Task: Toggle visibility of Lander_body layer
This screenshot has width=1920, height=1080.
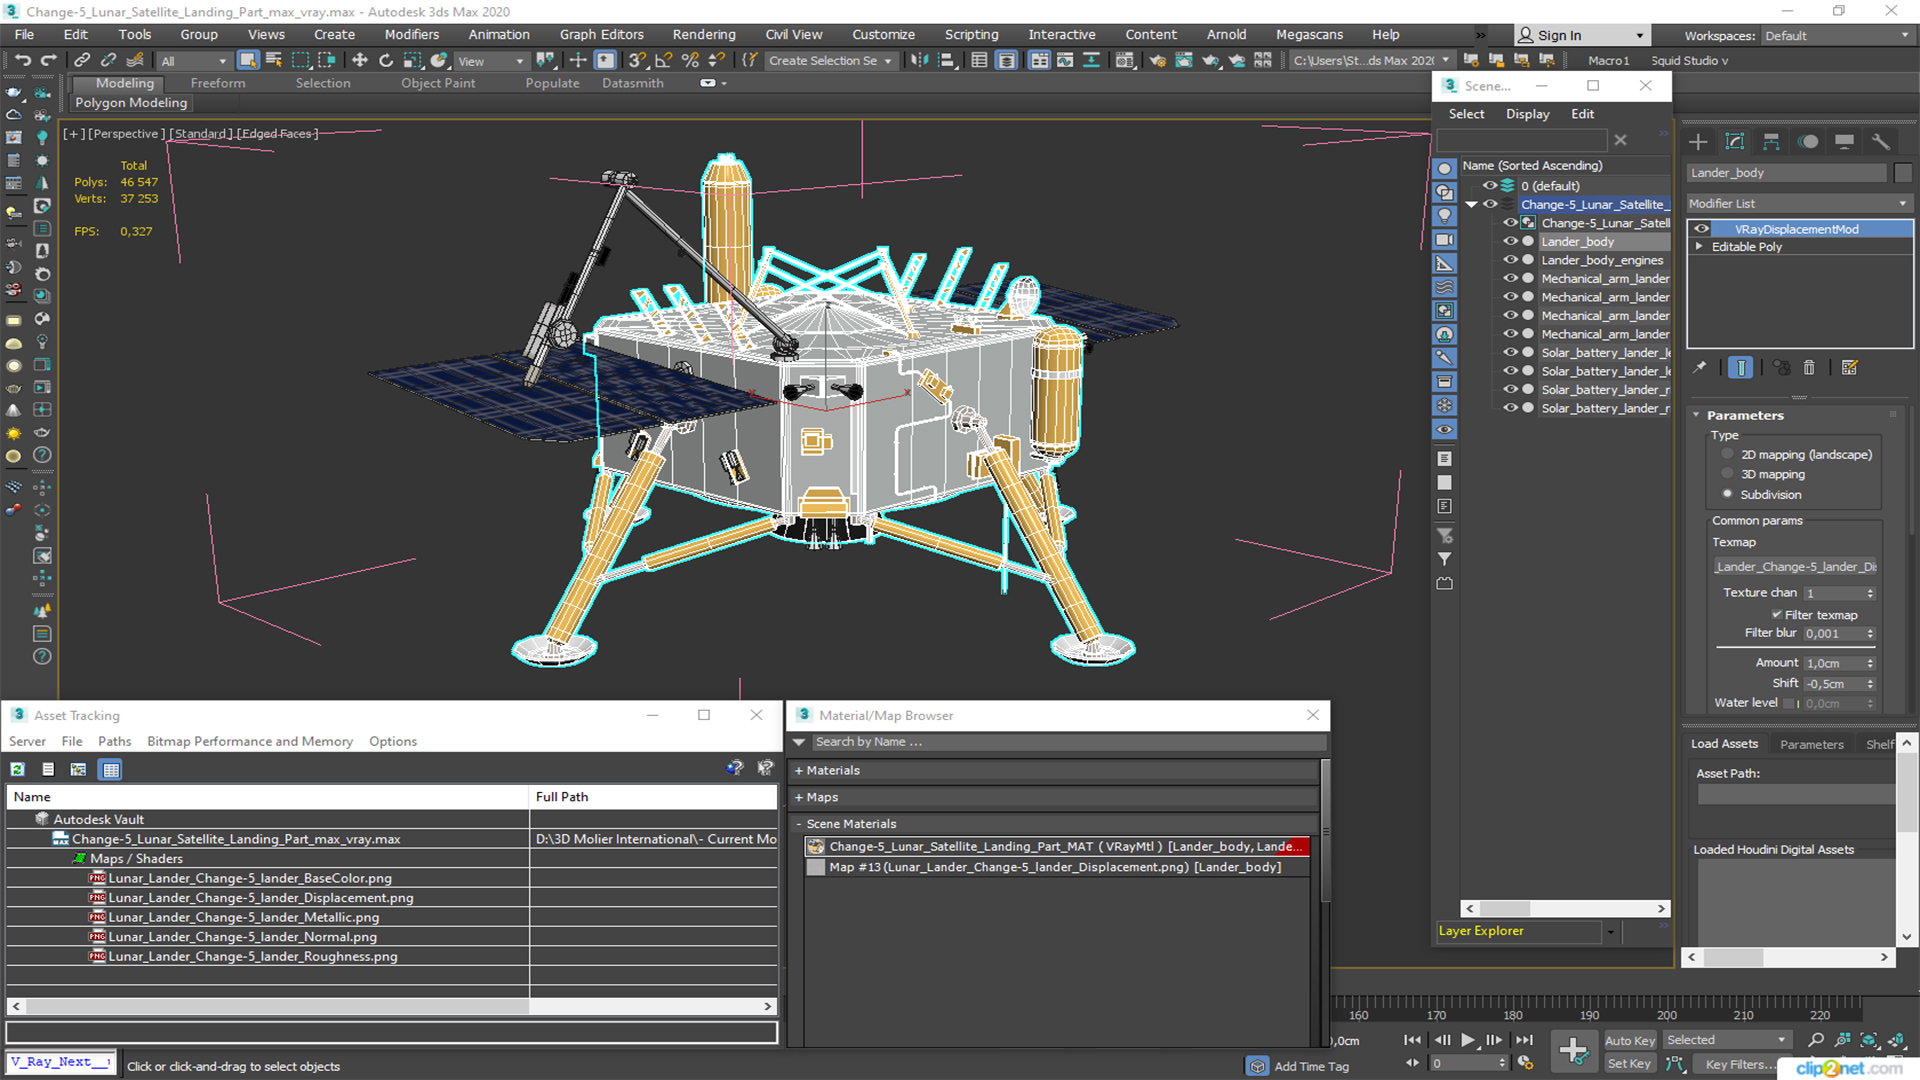Action: (1511, 241)
